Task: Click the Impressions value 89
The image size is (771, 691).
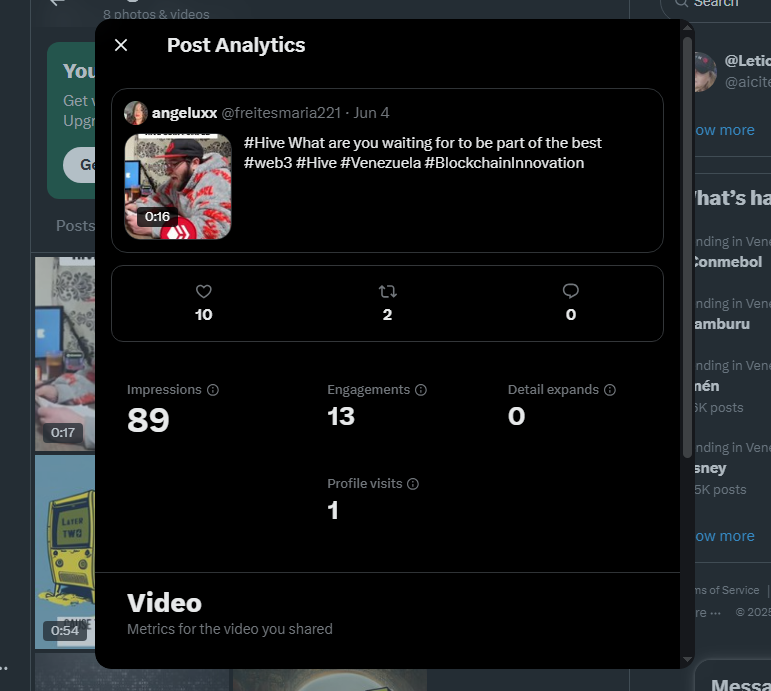Action: pos(148,421)
